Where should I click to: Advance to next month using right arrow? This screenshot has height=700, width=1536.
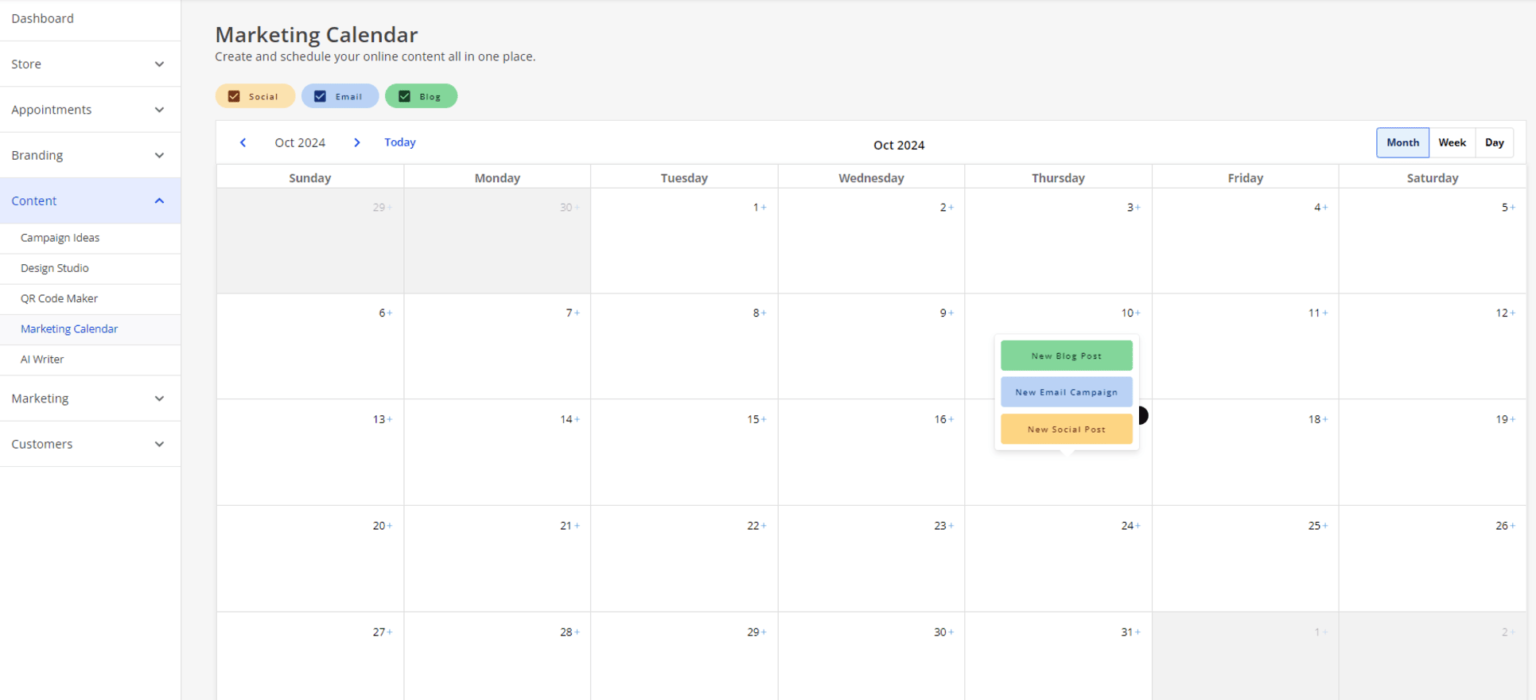coord(357,143)
